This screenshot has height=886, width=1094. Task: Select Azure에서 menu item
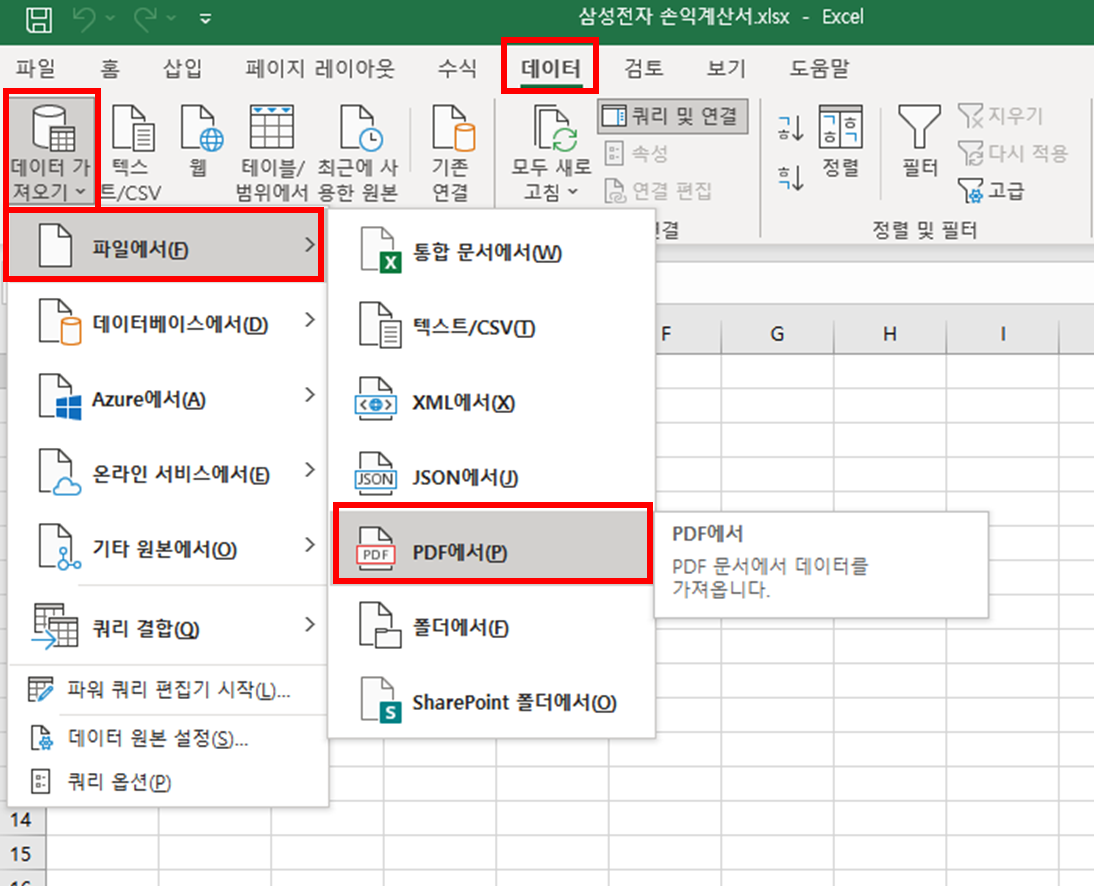tap(167, 398)
